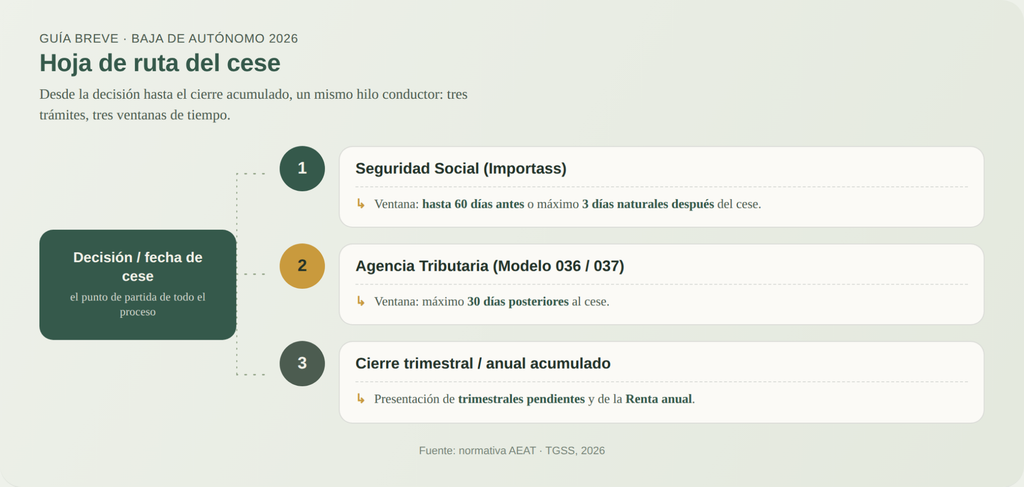This screenshot has height=487, width=1024.
Task: Click the subtitle starting Desde la decisión hasta
Action: tap(253, 104)
